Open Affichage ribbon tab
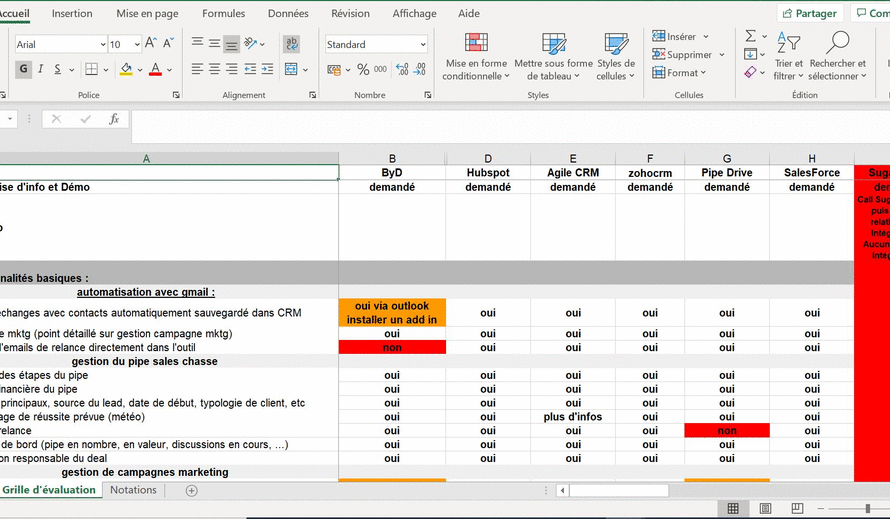Screen dimensions: 890x519 414,13
